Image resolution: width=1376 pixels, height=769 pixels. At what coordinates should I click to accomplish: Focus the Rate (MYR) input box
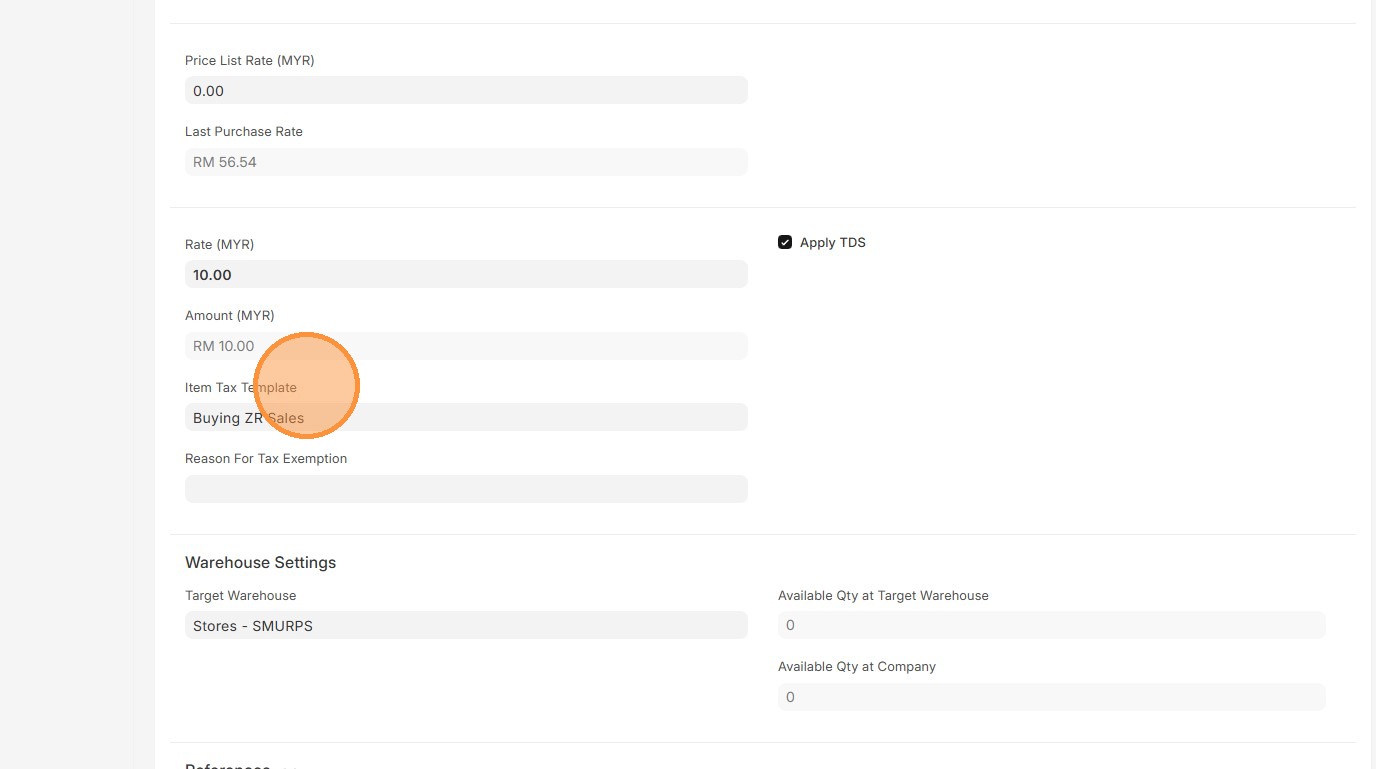click(x=466, y=275)
